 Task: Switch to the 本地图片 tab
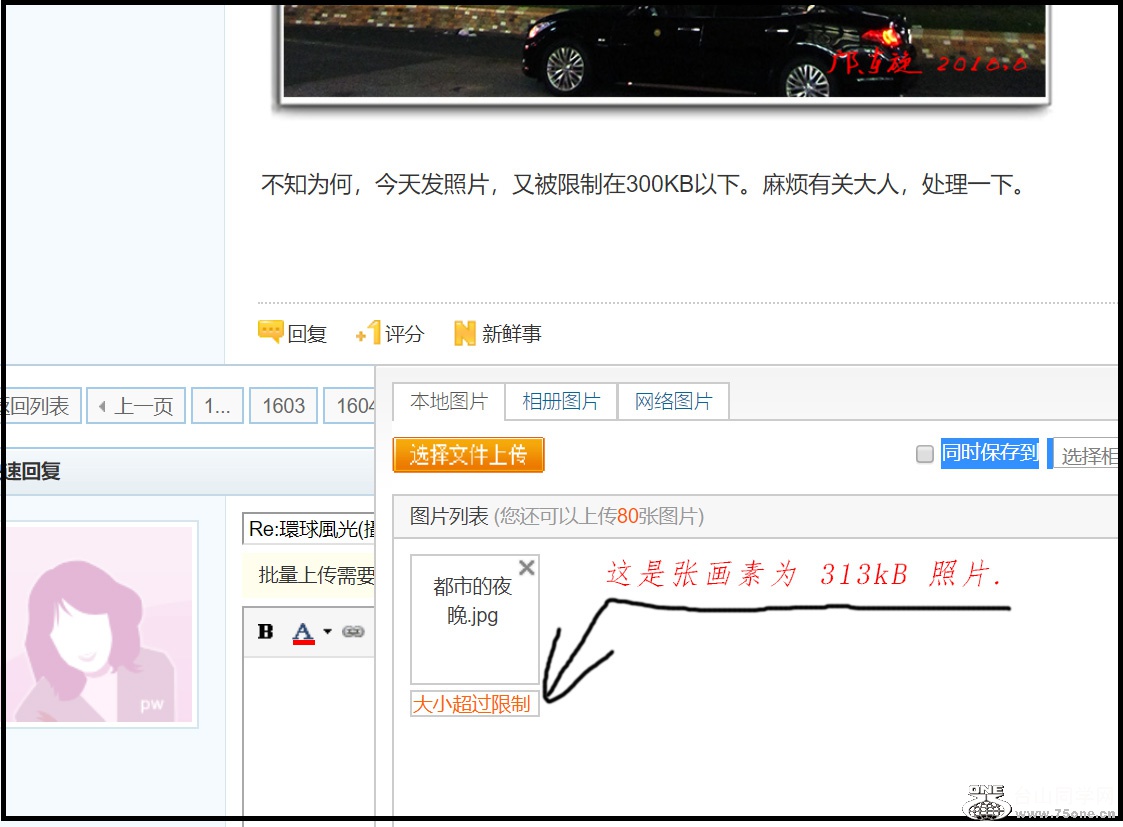point(449,402)
